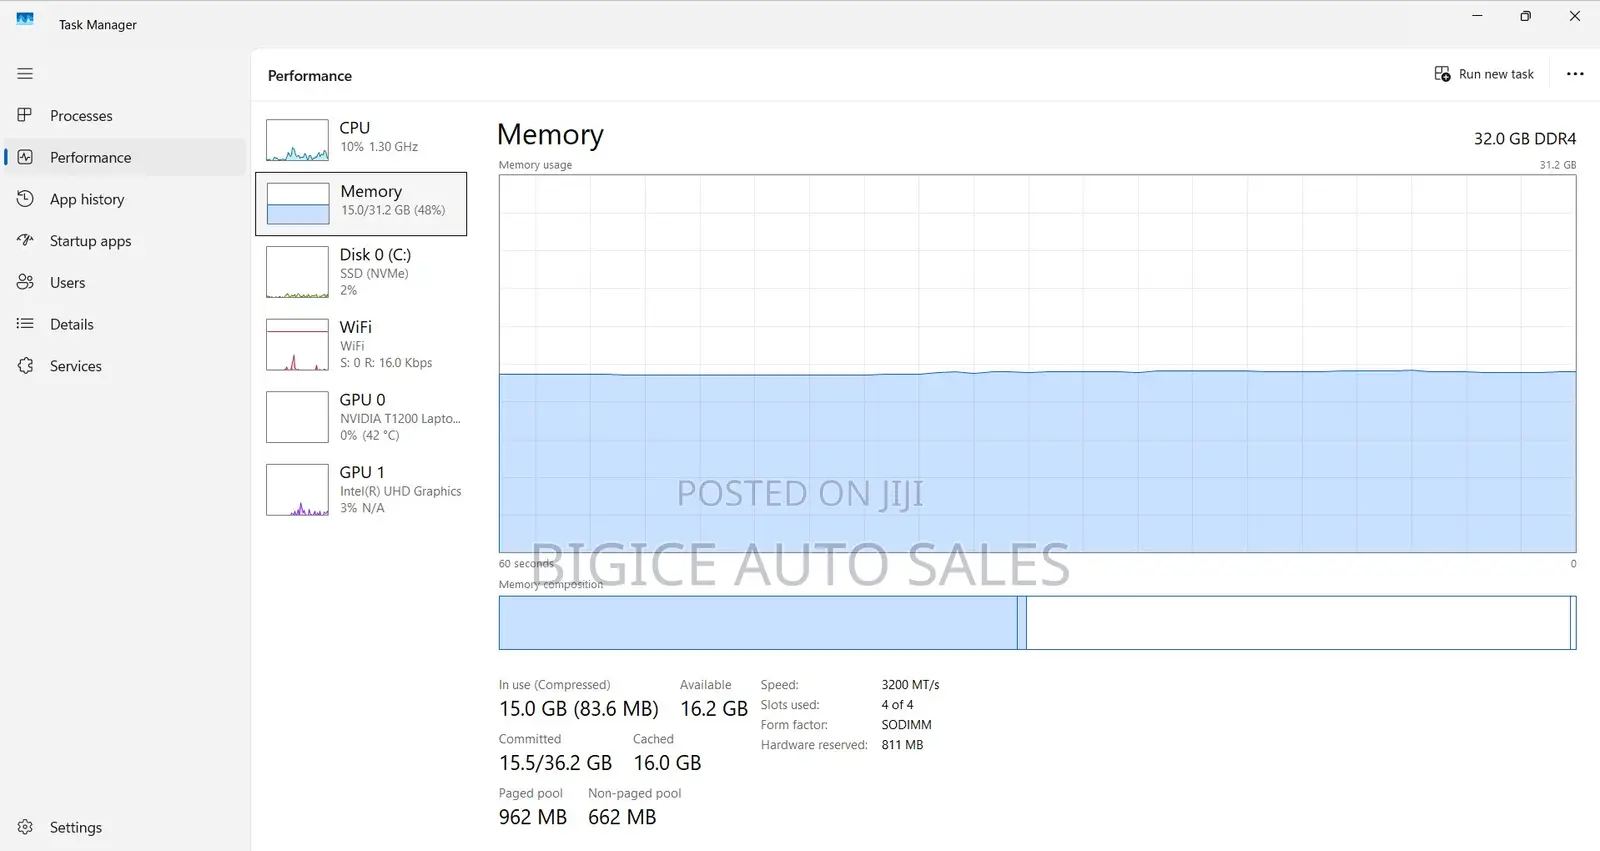Open GPU 1 Intel UHD Graphics item
1600x851 pixels.
(x=361, y=489)
